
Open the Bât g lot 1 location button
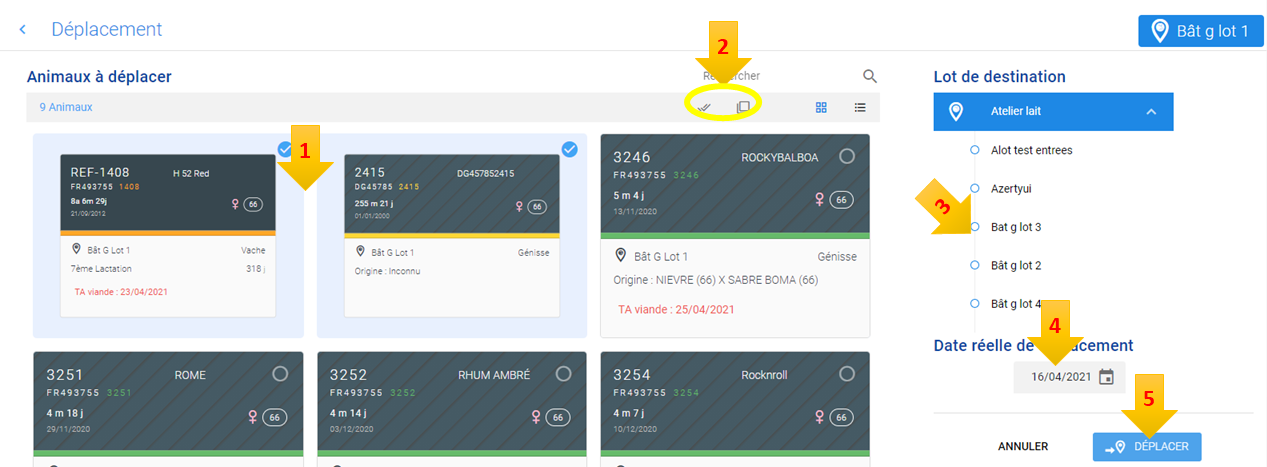(1201, 31)
